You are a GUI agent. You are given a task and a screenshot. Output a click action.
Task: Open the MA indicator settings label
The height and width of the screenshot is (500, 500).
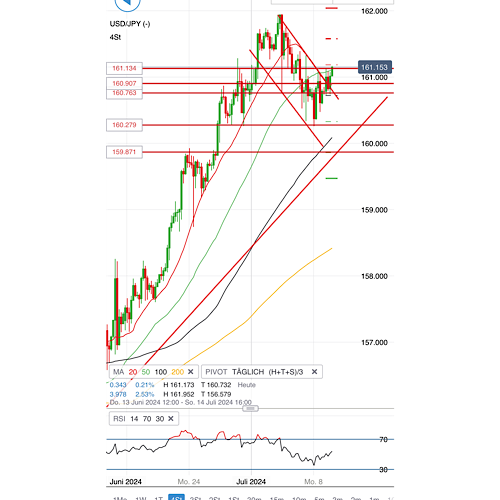click(x=119, y=372)
